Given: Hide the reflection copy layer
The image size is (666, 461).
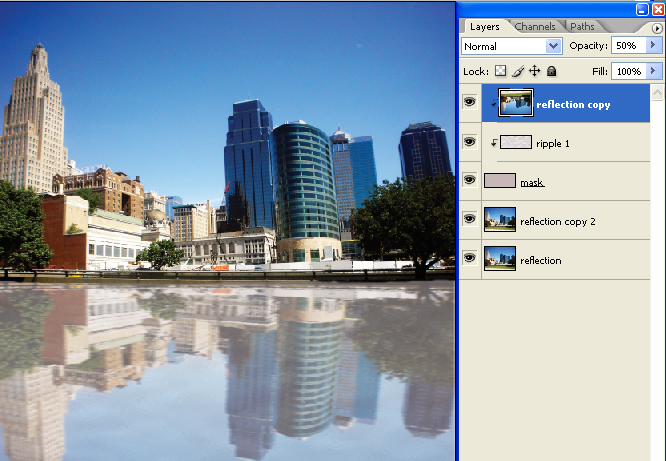Looking at the screenshot, I should (469, 102).
